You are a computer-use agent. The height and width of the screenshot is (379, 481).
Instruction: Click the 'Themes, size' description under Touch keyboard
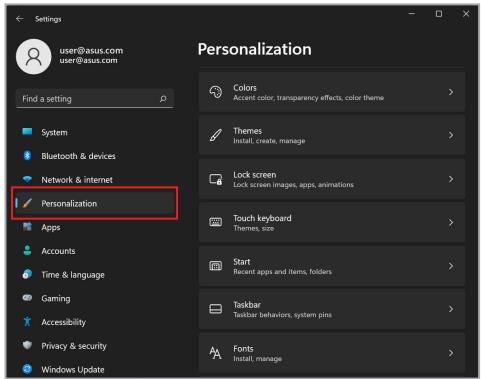pos(253,228)
